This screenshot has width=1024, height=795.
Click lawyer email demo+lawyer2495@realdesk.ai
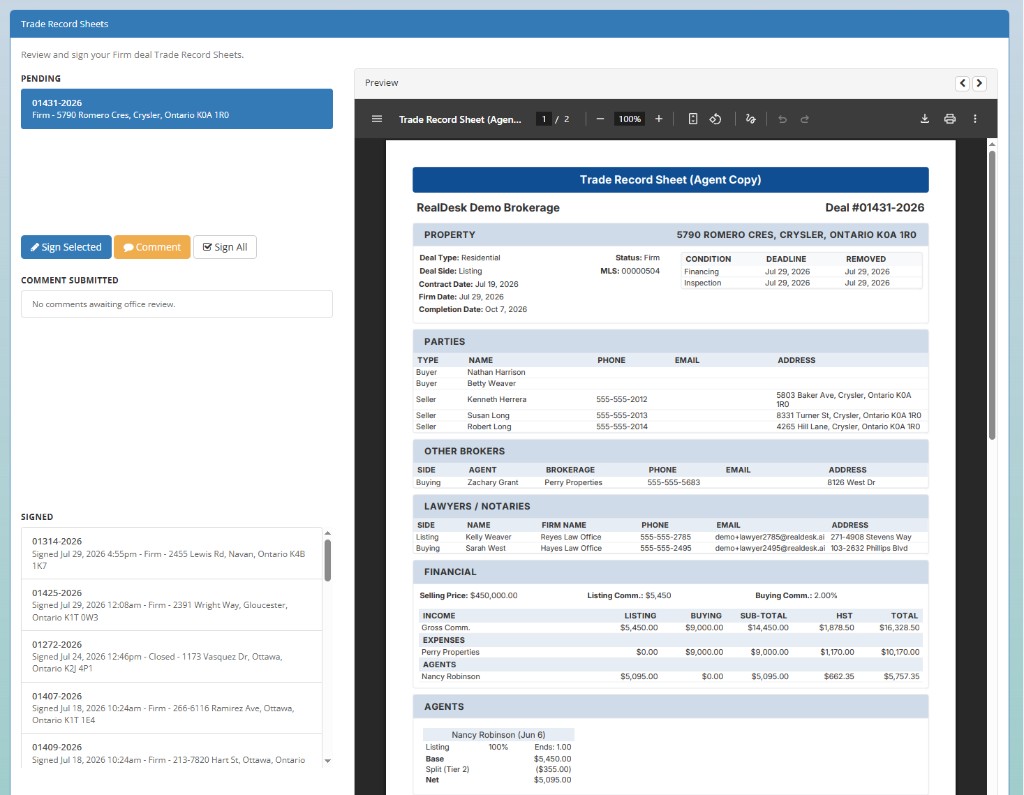770,548
